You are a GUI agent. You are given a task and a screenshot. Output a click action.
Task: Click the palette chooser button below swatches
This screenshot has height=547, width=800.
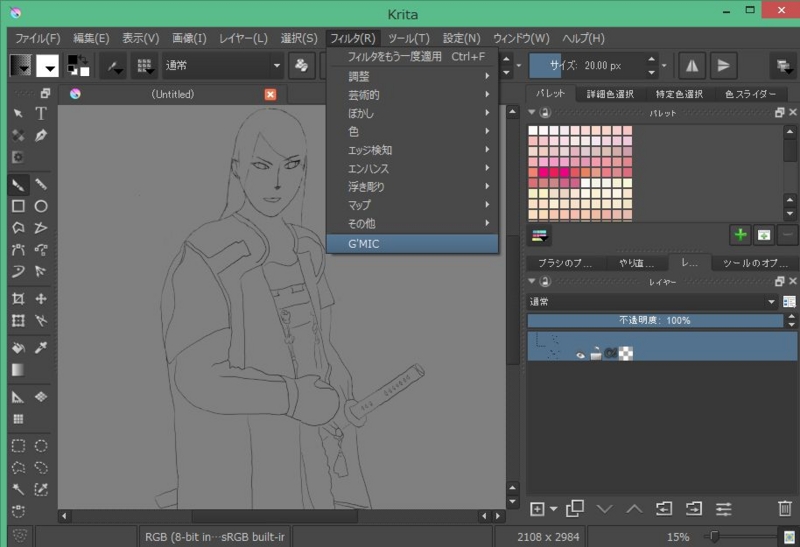coord(539,235)
